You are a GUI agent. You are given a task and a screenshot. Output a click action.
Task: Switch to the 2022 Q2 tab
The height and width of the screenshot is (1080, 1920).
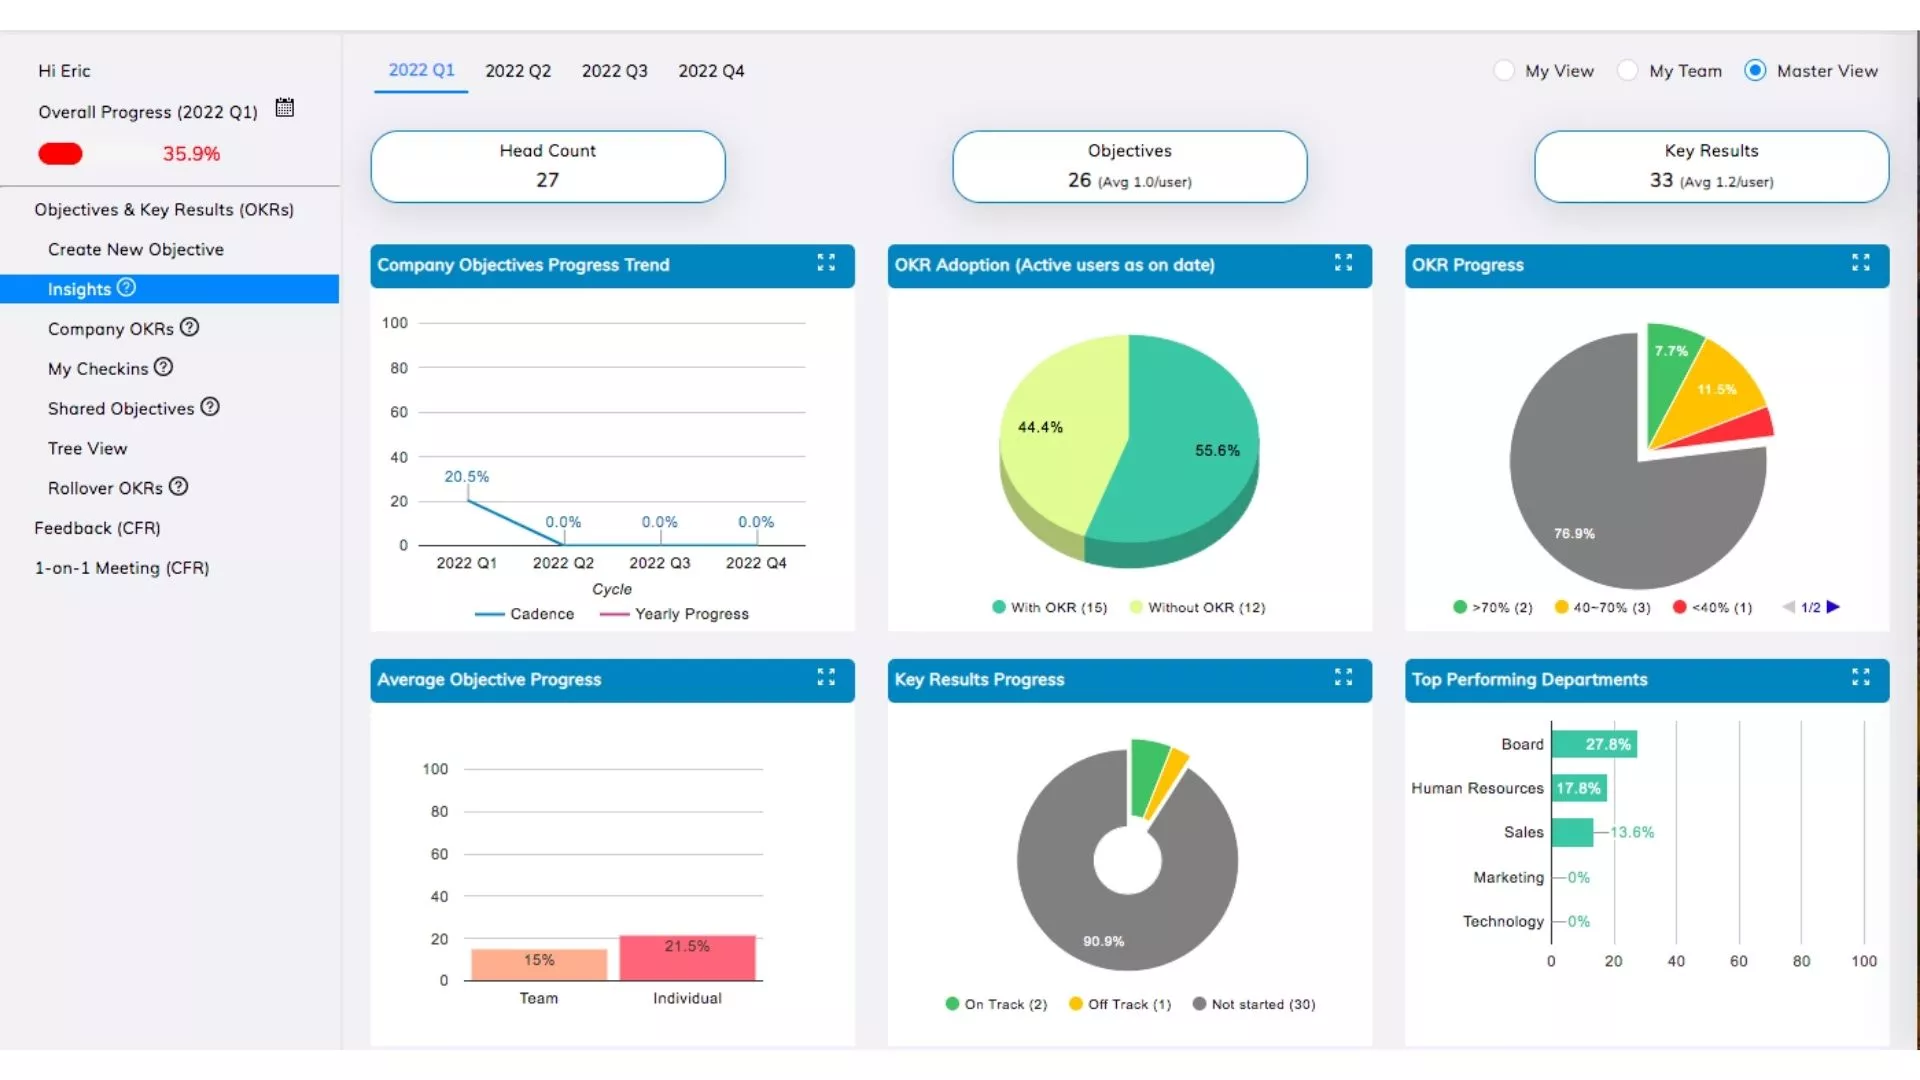518,71
